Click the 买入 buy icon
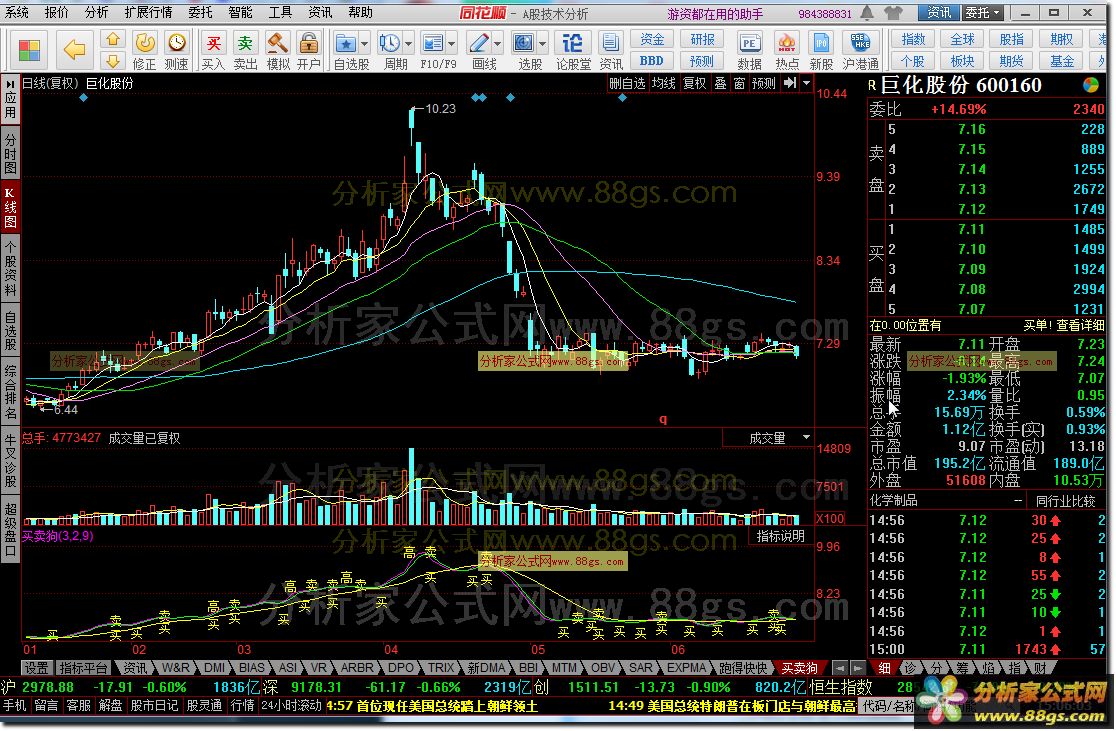Image resolution: width=1116 pixels, height=731 pixels. click(x=213, y=51)
